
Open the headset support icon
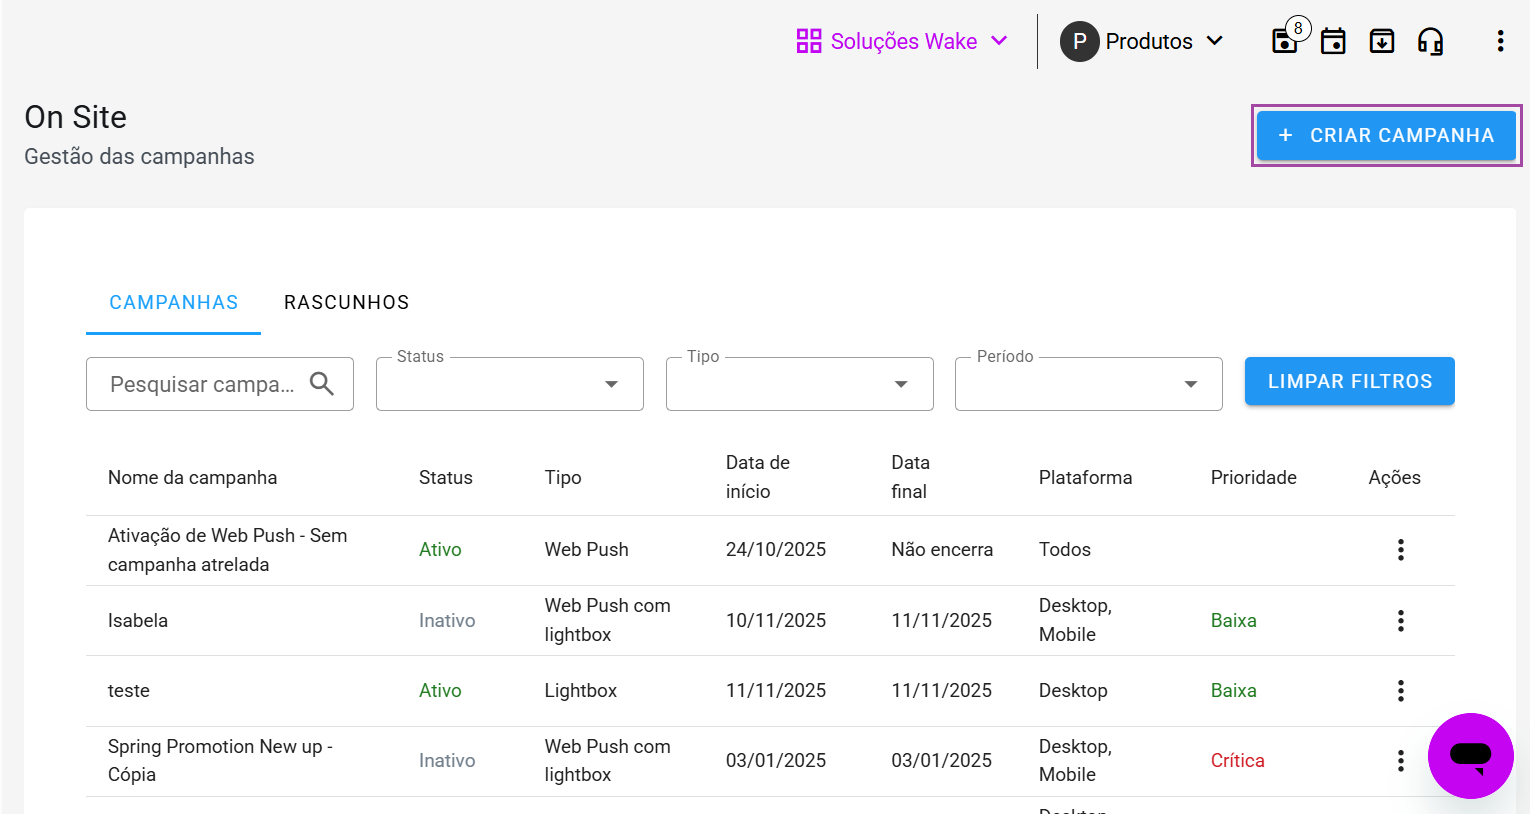point(1430,41)
